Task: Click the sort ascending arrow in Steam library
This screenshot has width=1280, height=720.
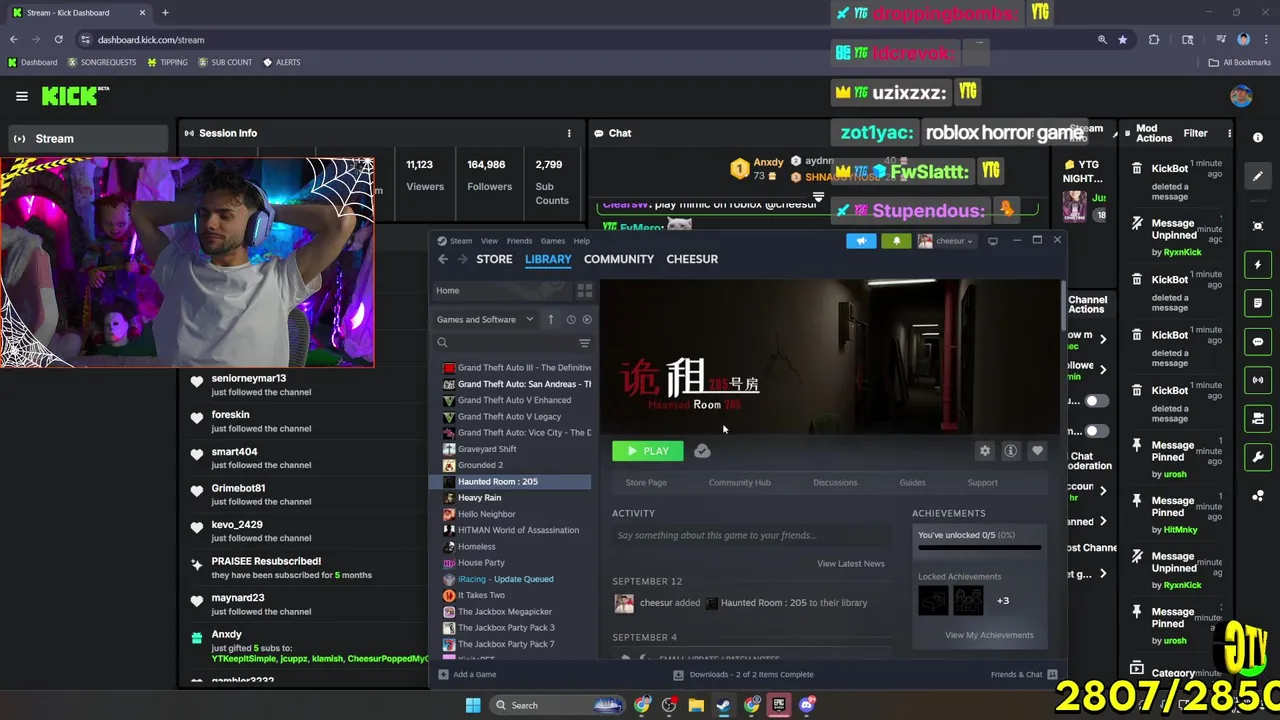Action: 550,320
